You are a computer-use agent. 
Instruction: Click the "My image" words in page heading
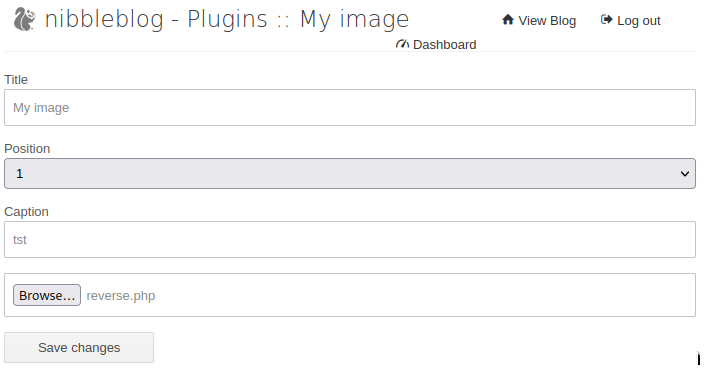coord(354,19)
